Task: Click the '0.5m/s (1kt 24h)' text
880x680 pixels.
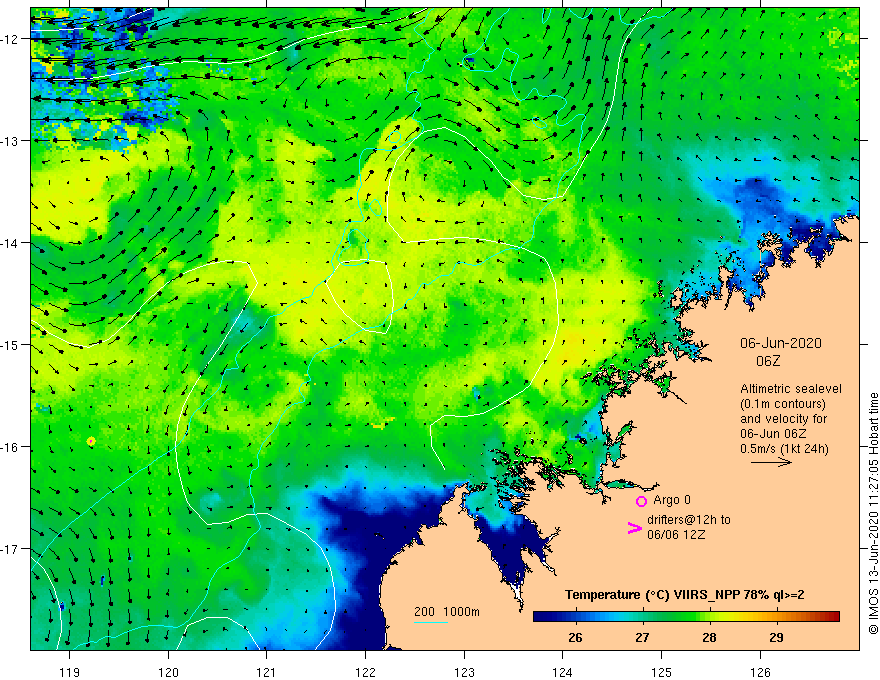Action: (x=784, y=449)
